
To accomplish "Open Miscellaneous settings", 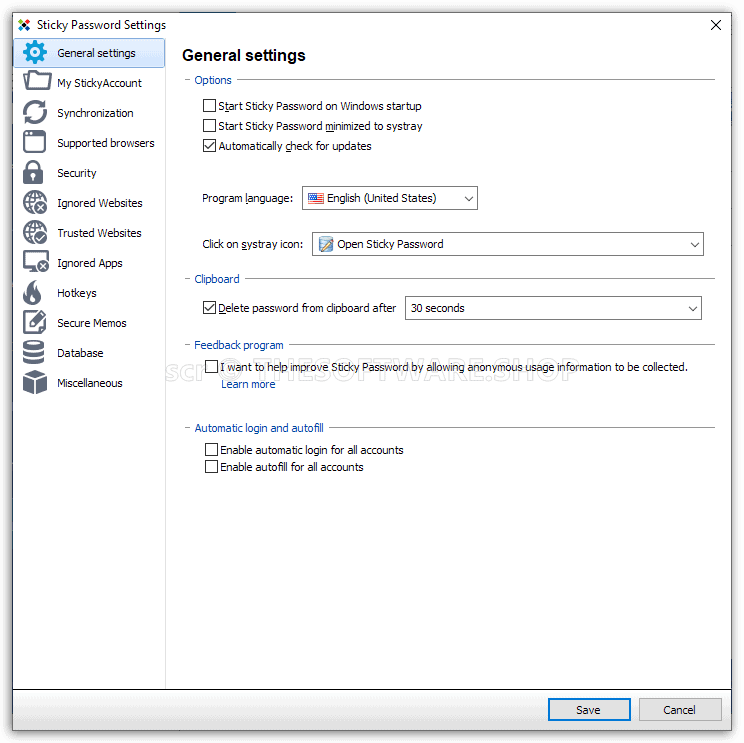I will pos(89,382).
